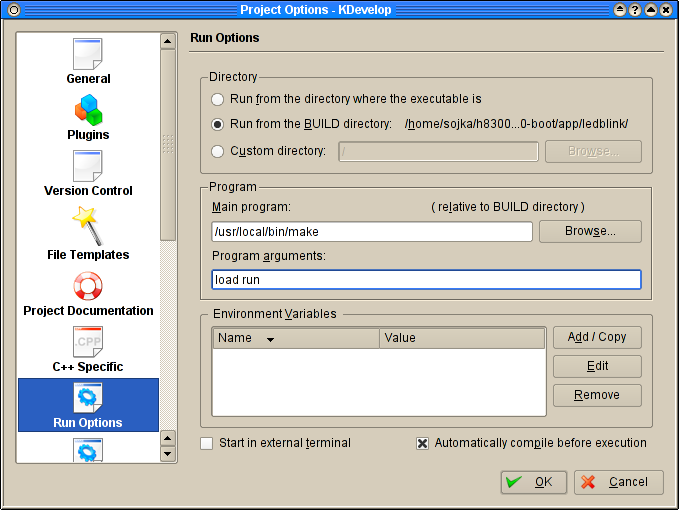
Task: Open the Plugins cubes icon
Action: [88, 110]
